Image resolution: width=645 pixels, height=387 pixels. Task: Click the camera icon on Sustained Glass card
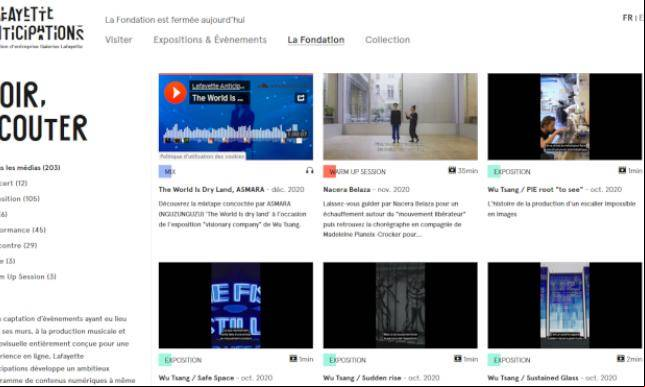[620, 359]
